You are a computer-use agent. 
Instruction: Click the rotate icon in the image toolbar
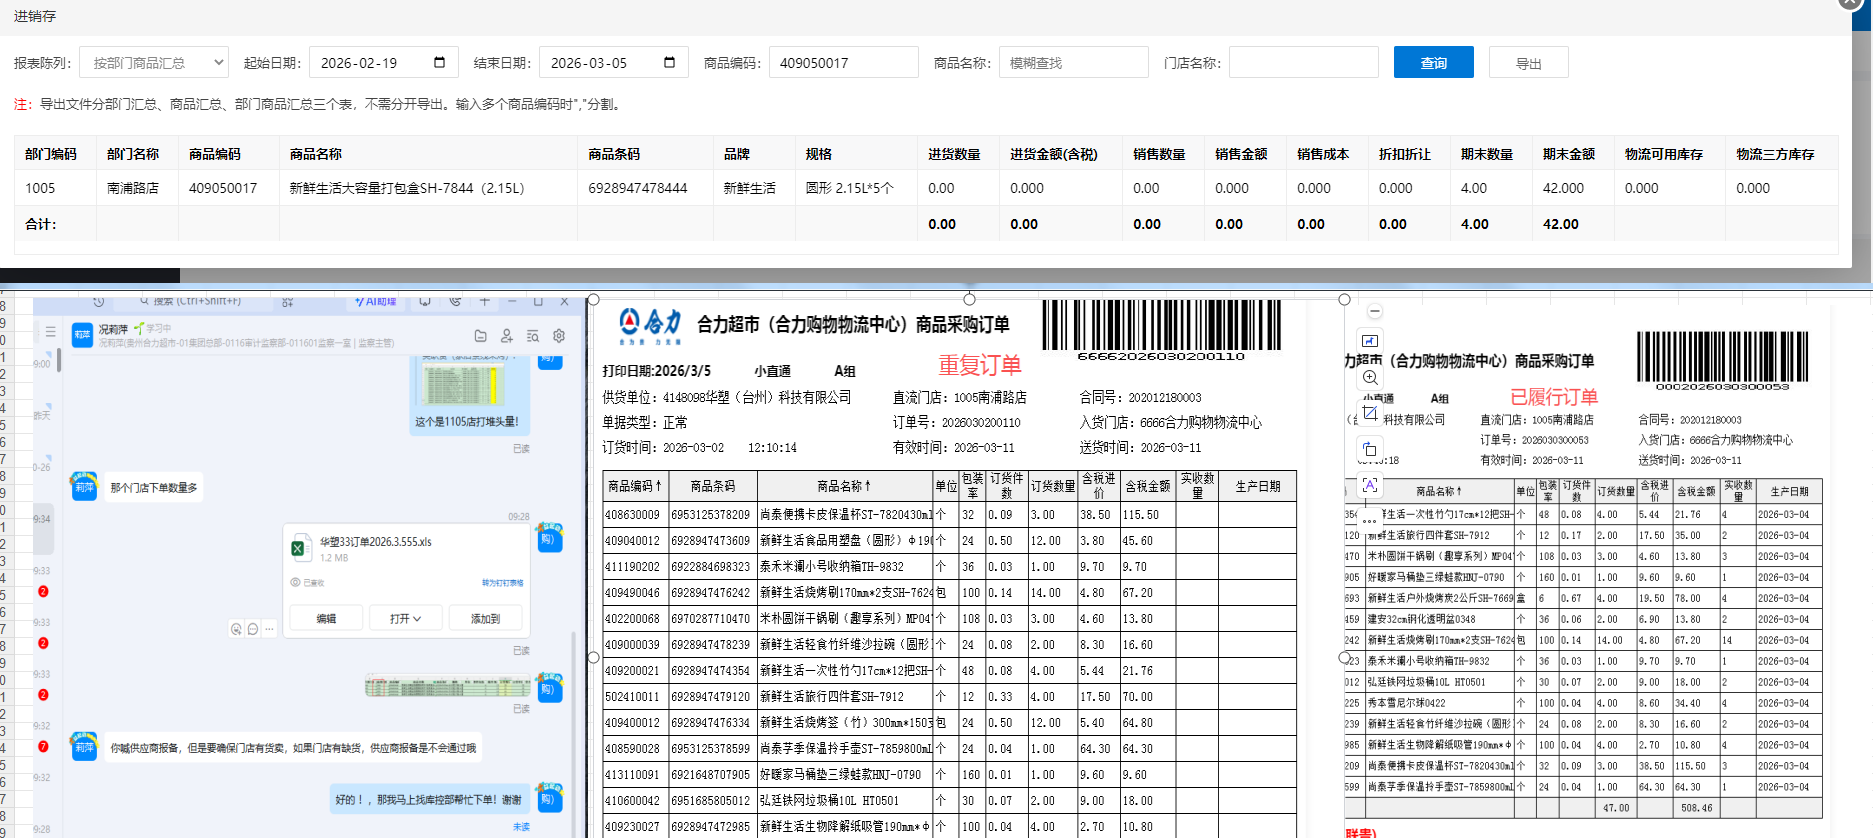[1370, 449]
